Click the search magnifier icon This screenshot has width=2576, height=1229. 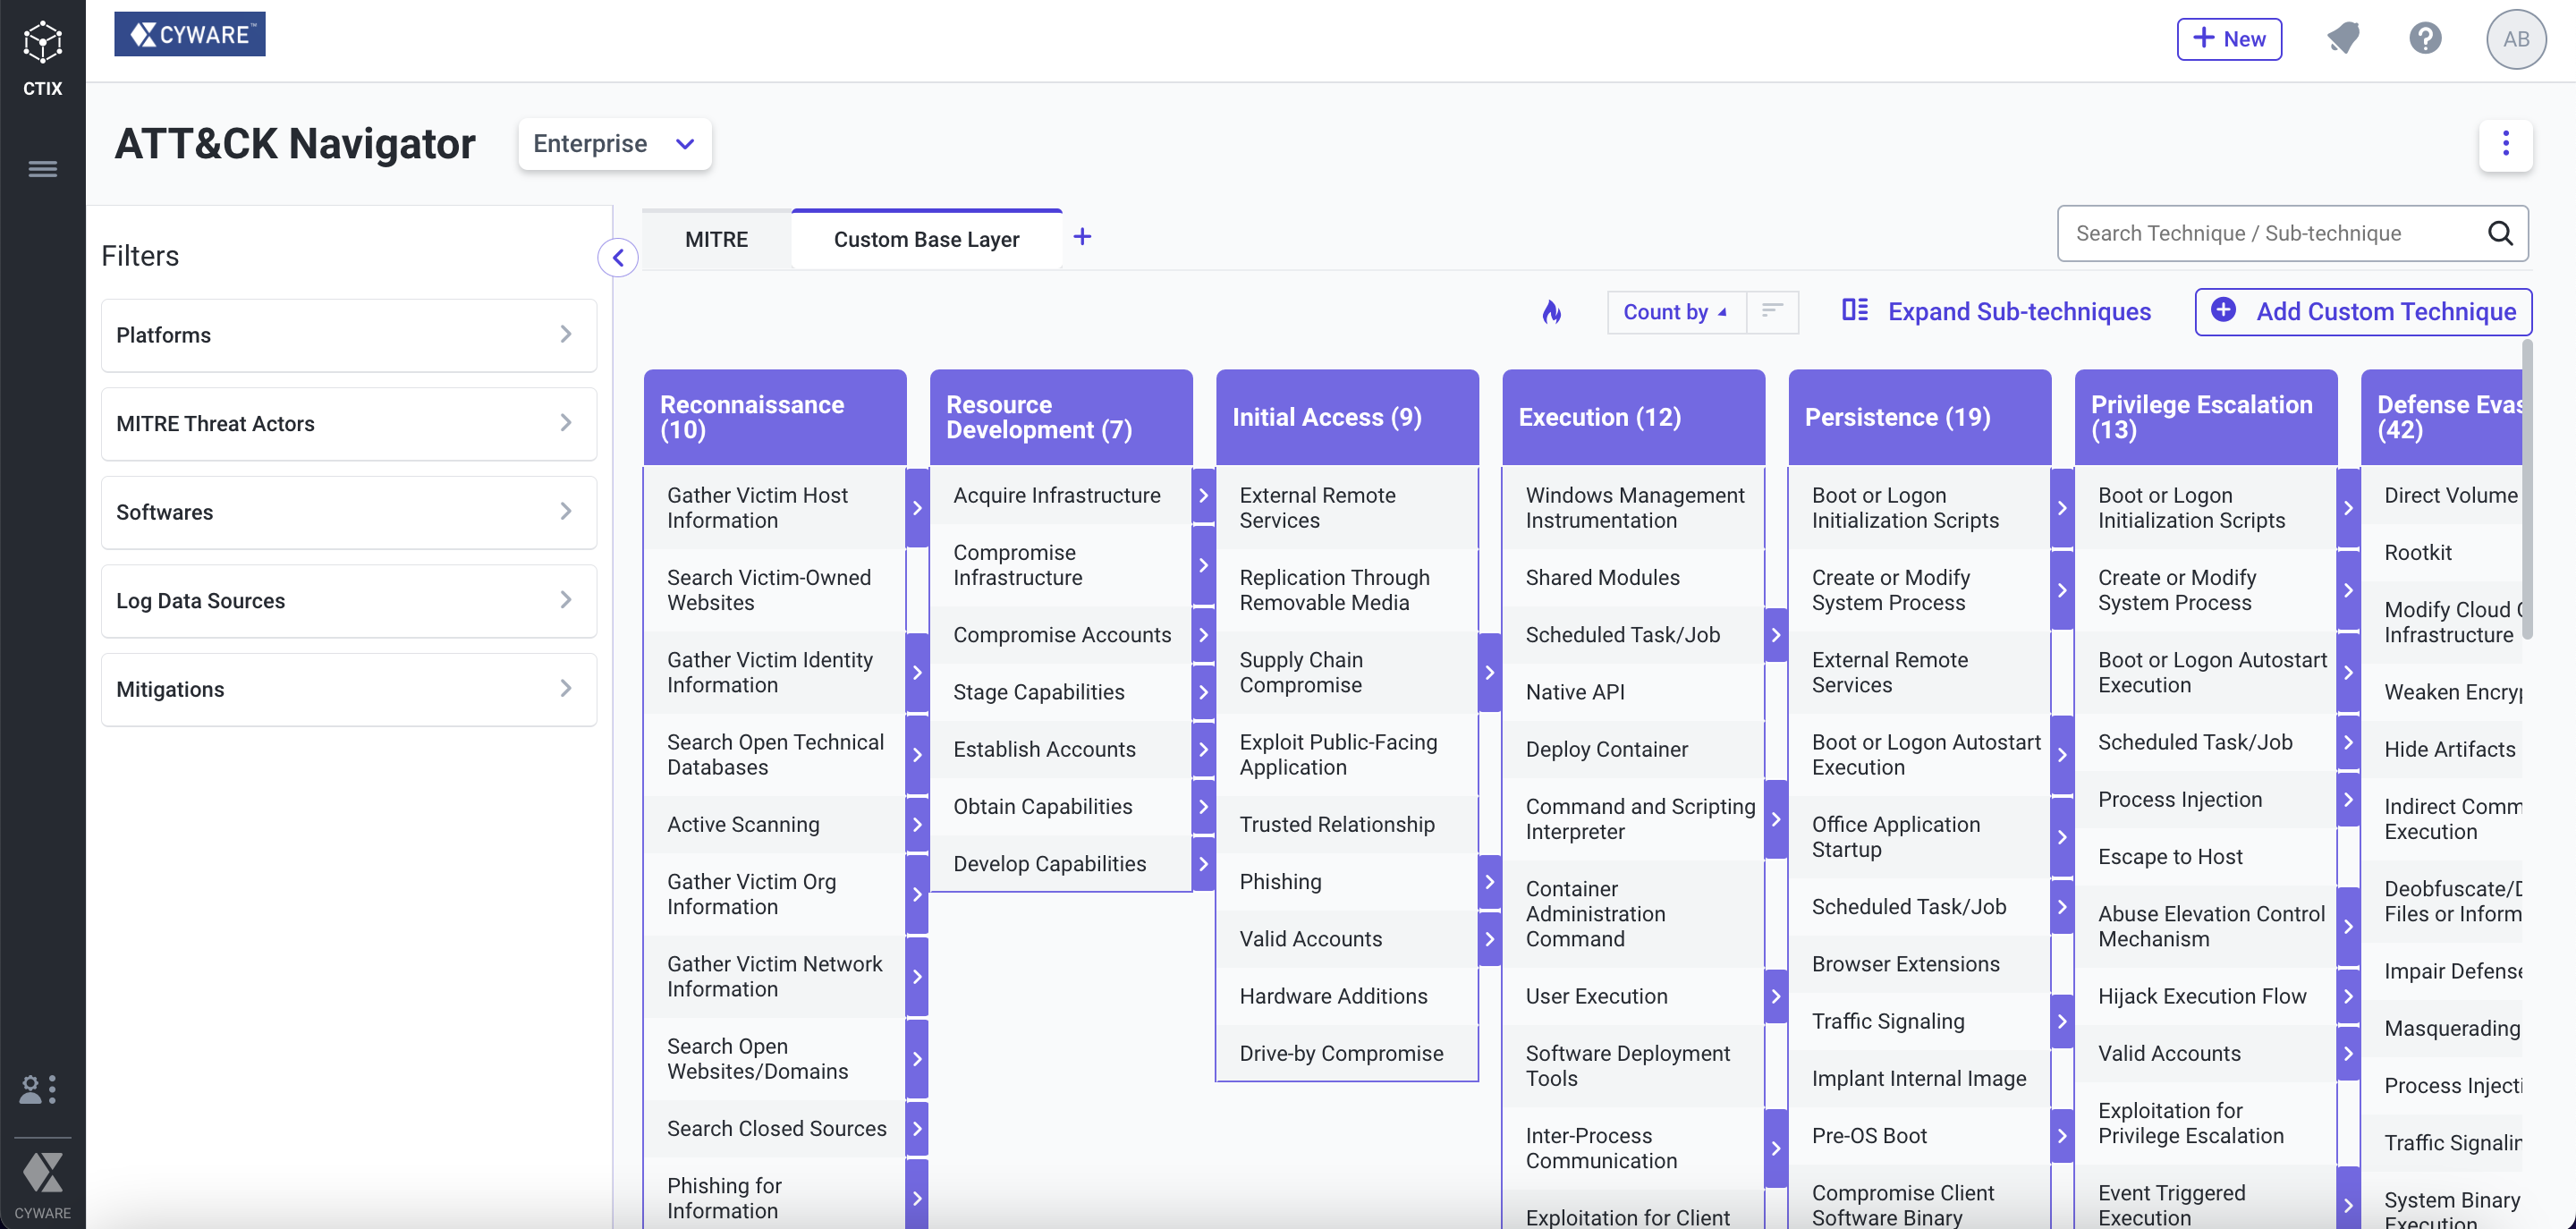pos(2500,233)
